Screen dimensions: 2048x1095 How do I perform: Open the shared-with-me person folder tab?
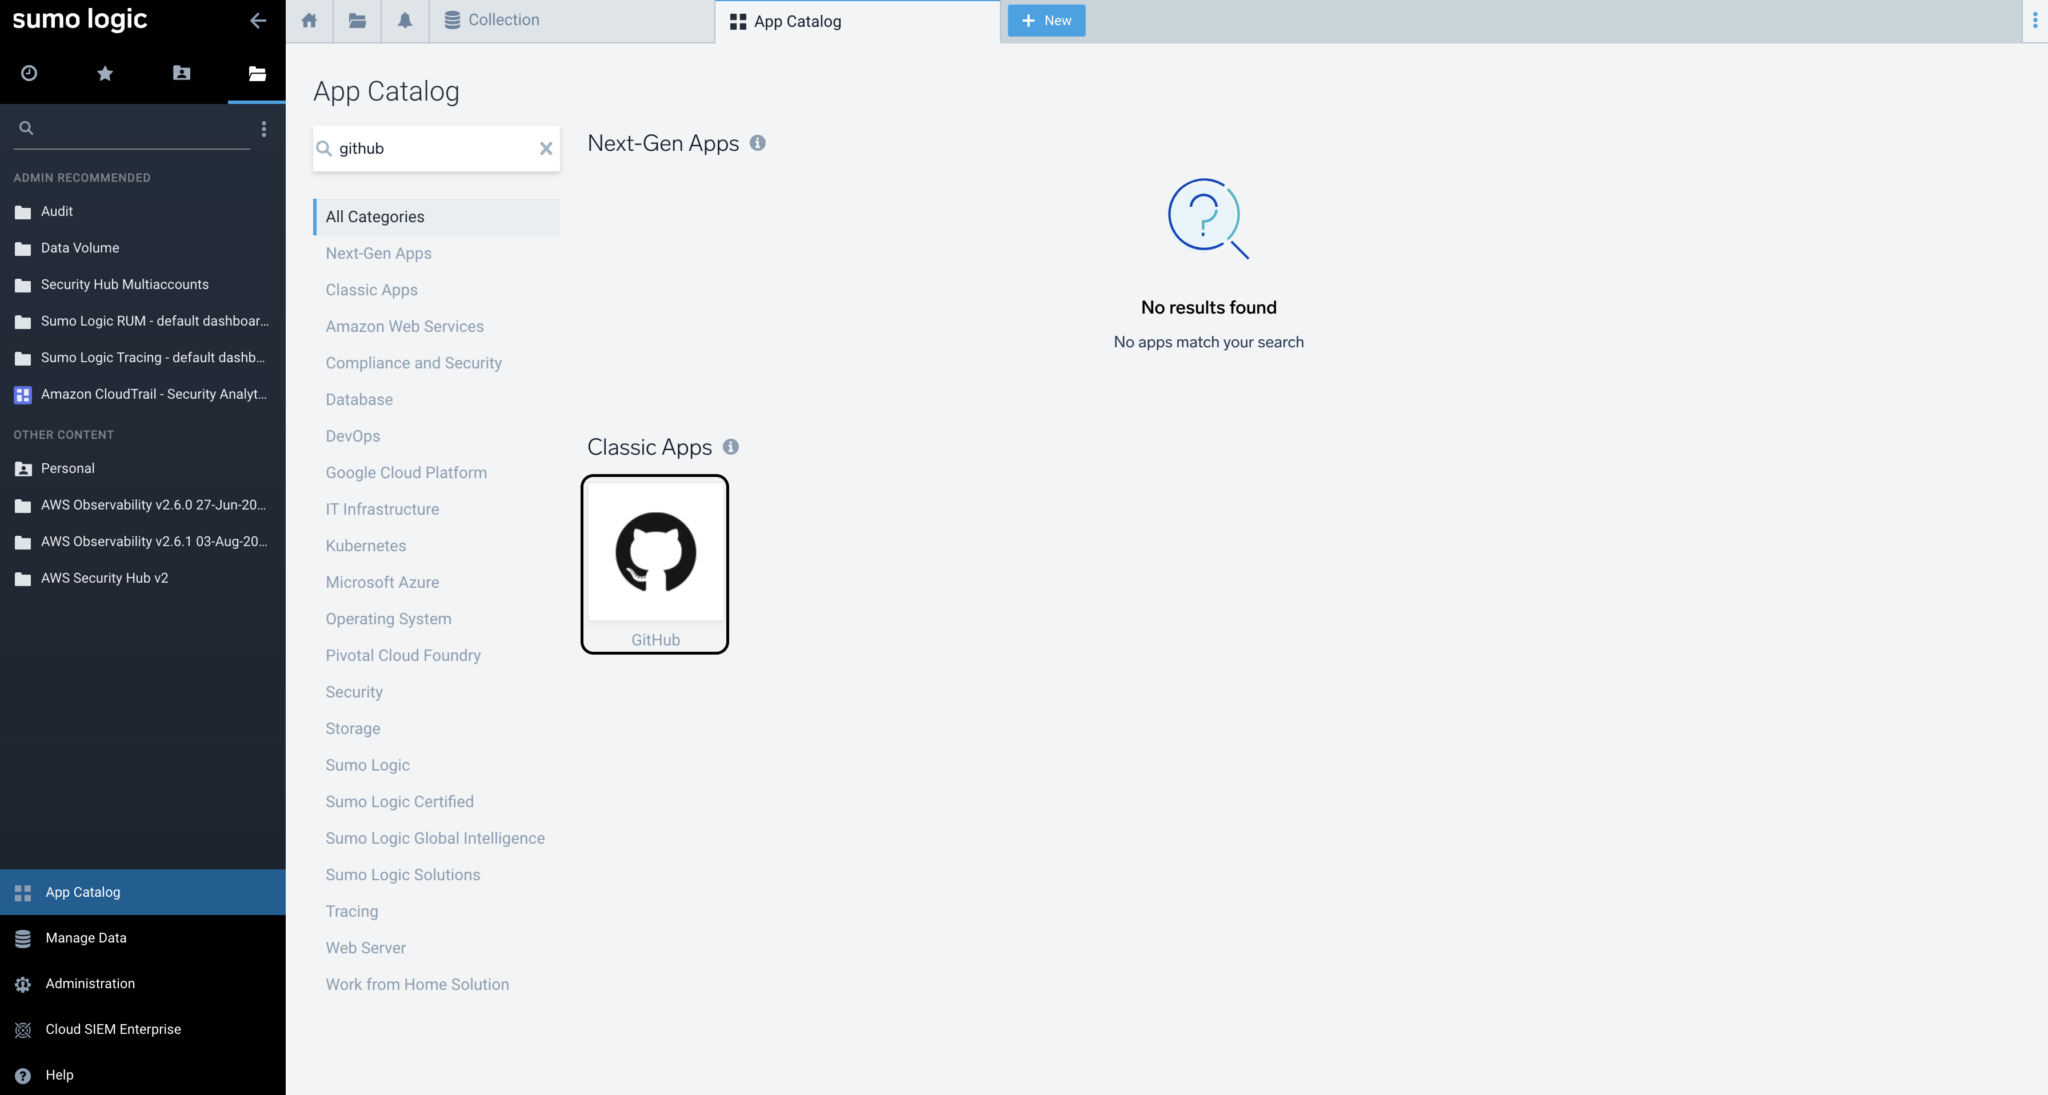pos(181,73)
